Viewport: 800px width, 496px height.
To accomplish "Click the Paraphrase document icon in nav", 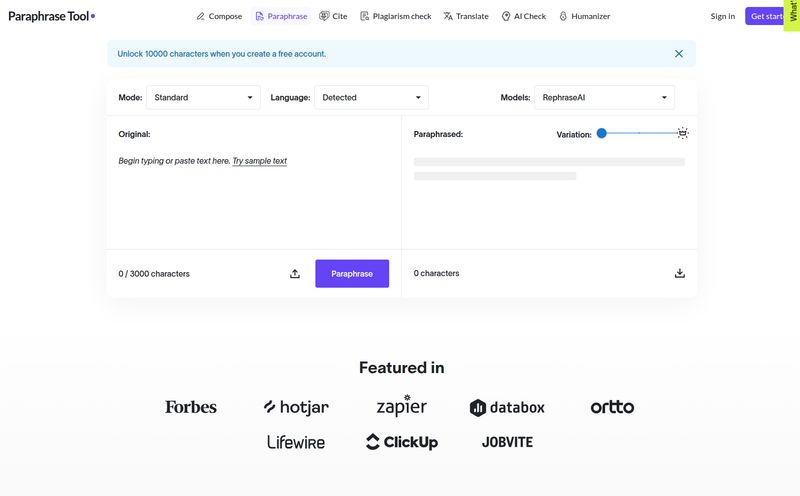I will pyautogui.click(x=259, y=16).
